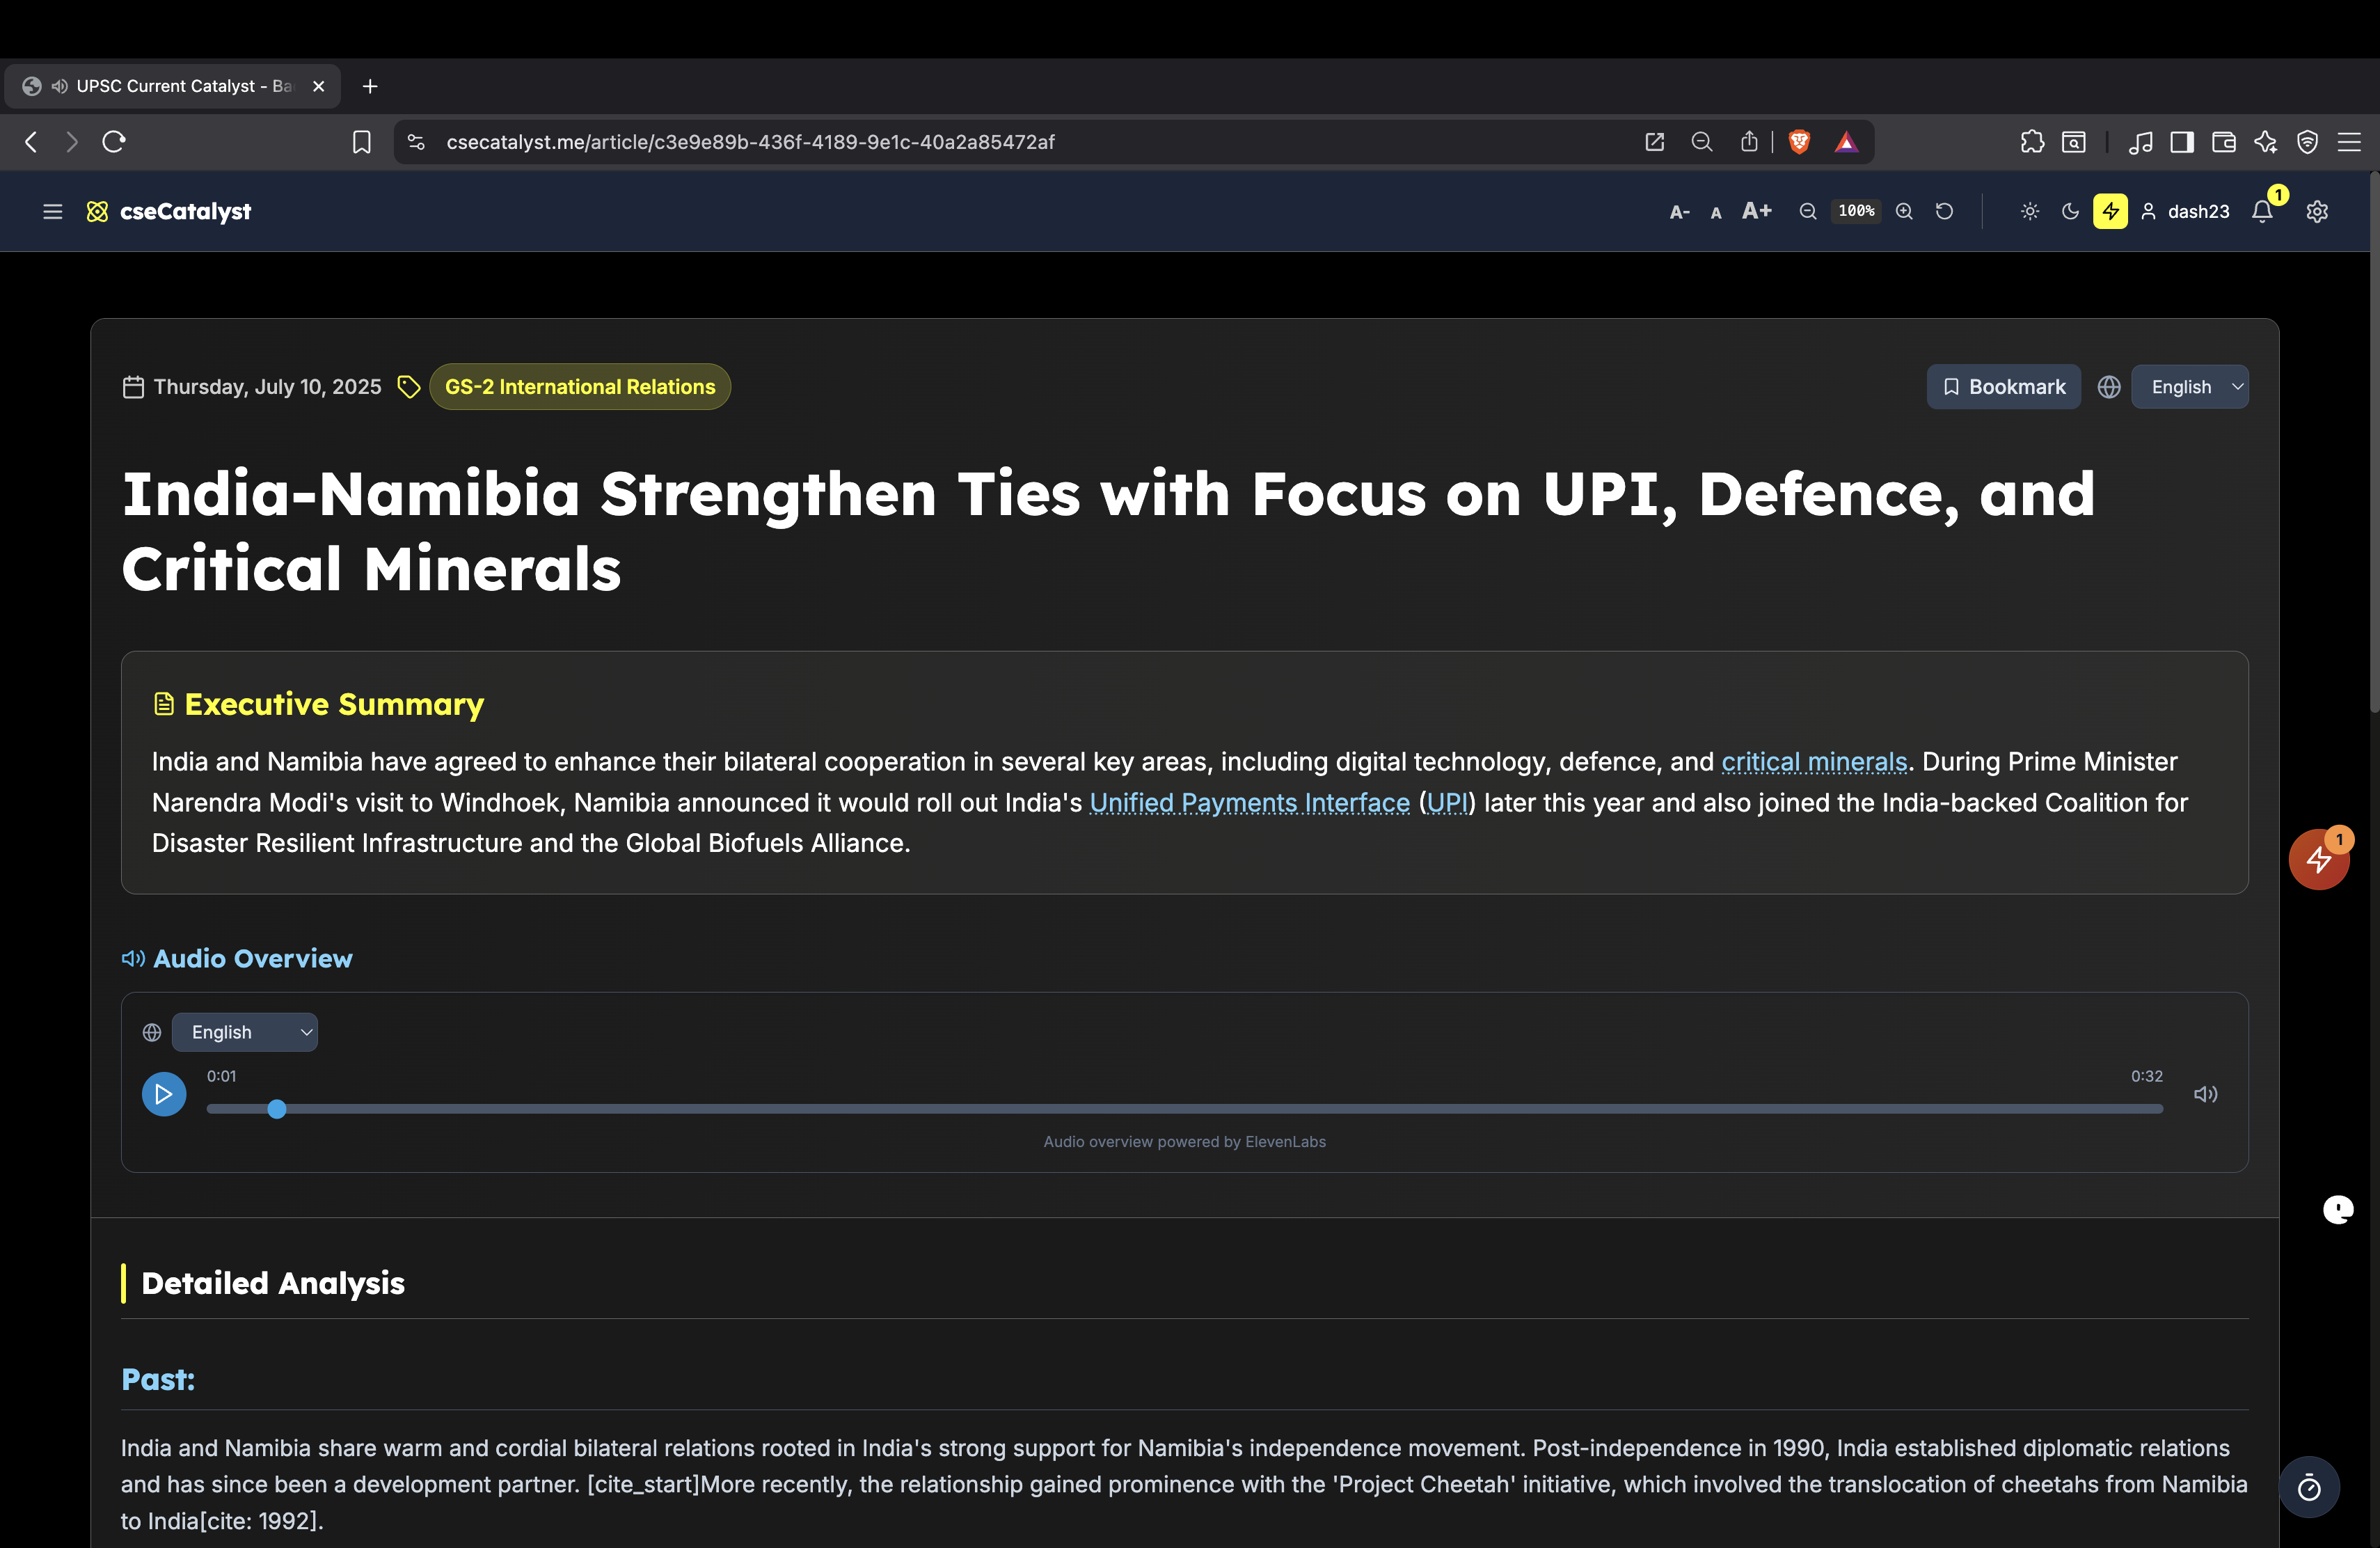
Task: Bookmark this article
Action: click(2003, 387)
